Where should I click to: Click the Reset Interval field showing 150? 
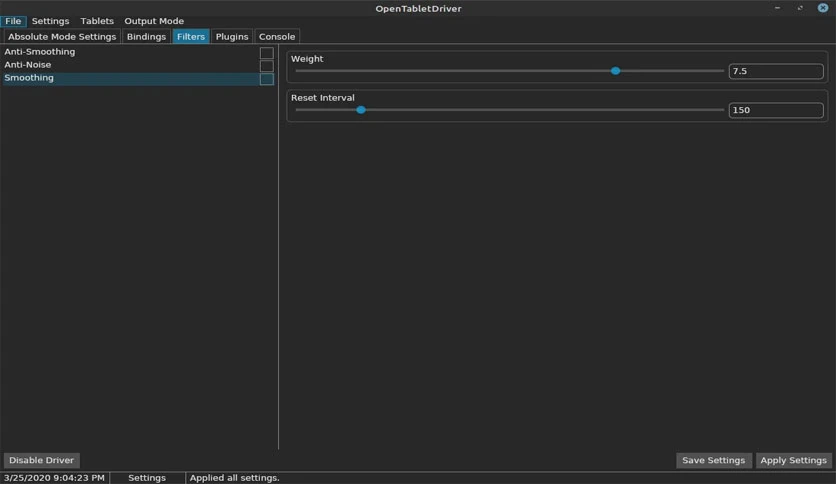[x=776, y=110]
